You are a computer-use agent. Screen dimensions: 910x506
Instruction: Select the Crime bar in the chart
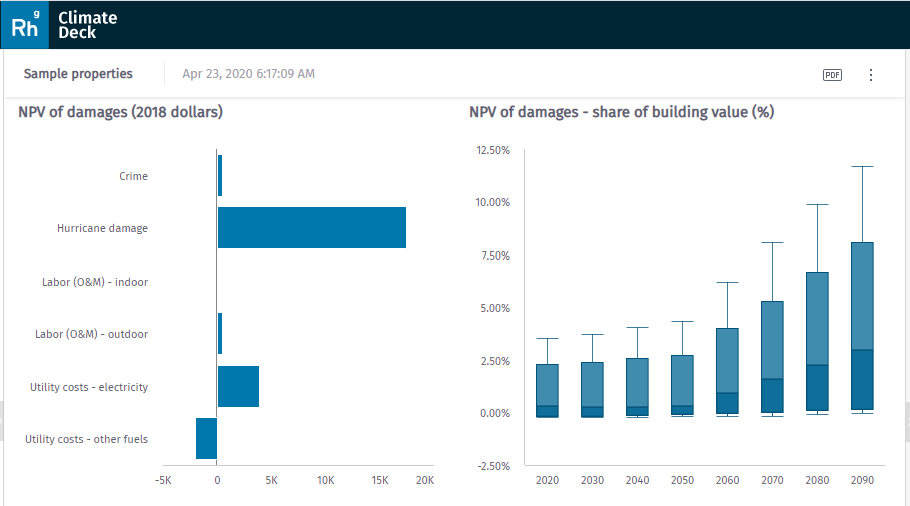tap(220, 175)
